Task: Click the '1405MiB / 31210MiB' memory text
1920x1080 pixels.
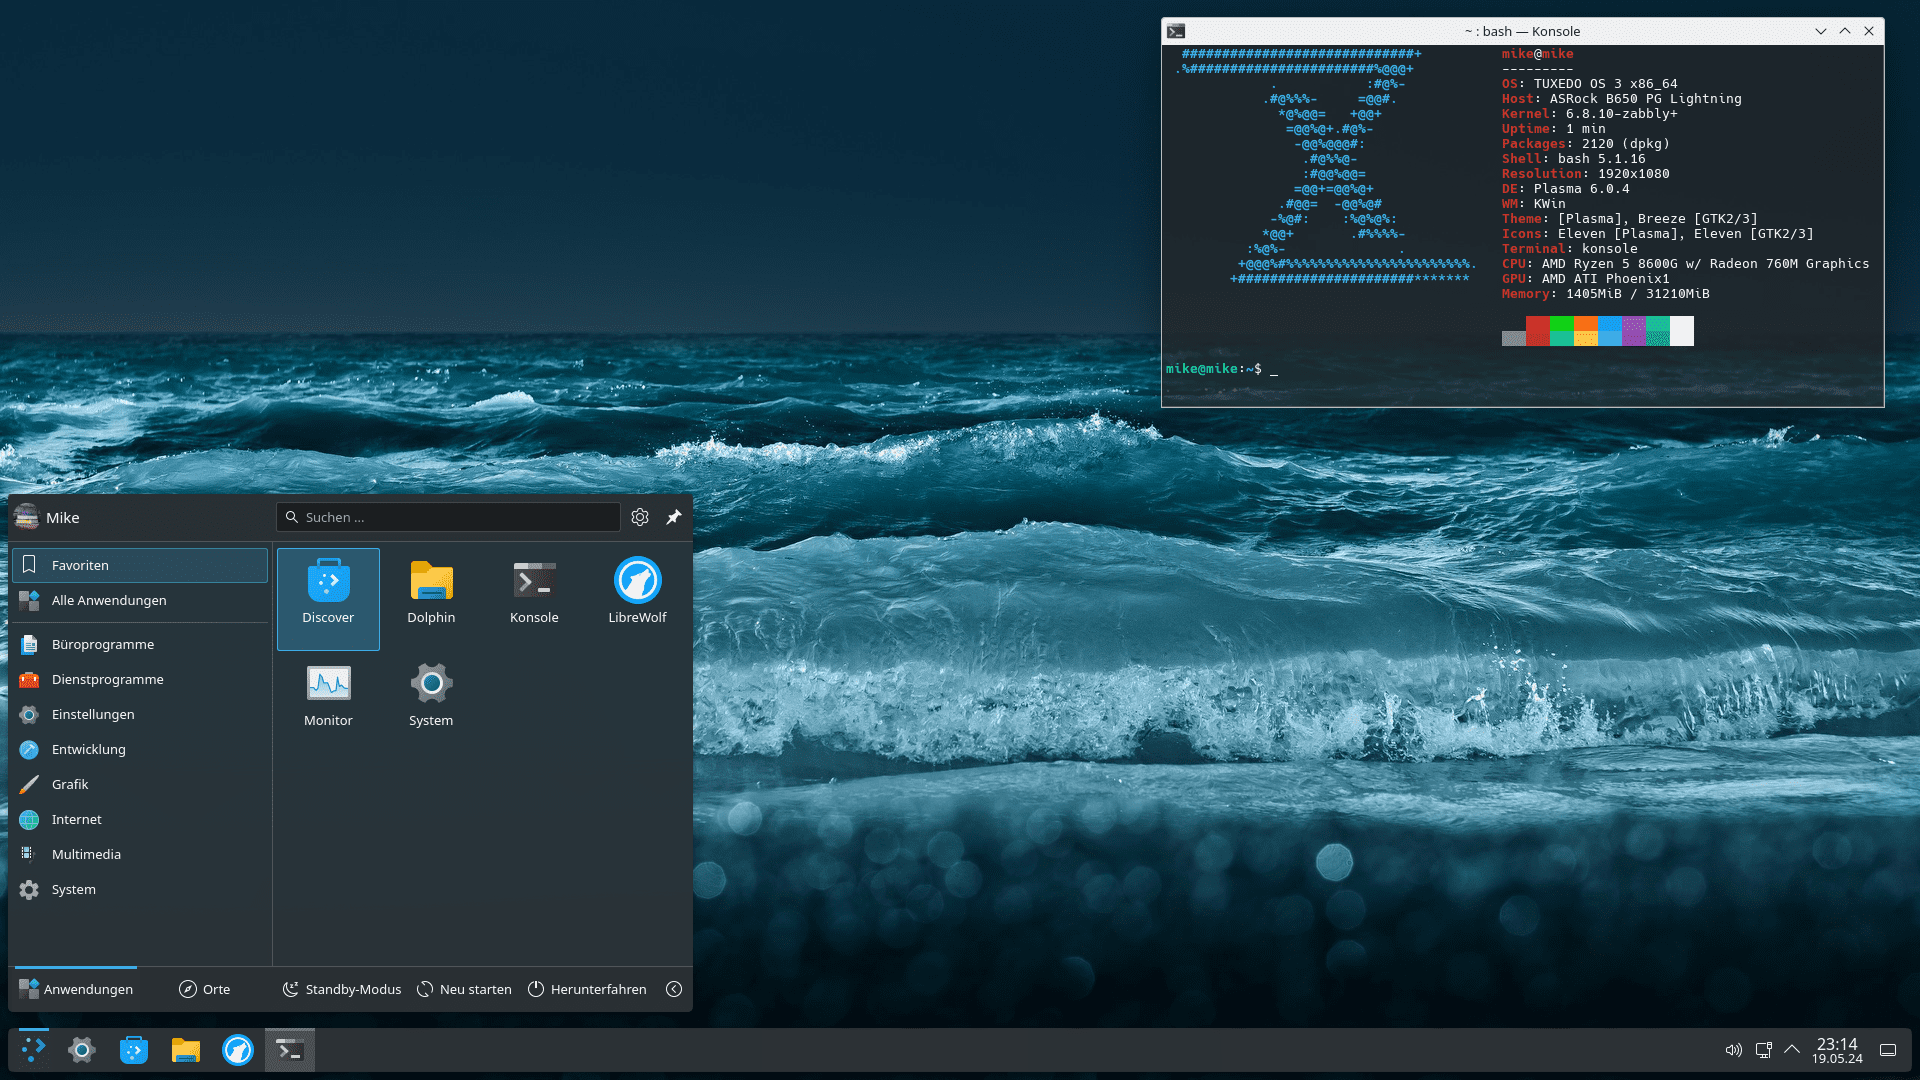Action: (1638, 294)
